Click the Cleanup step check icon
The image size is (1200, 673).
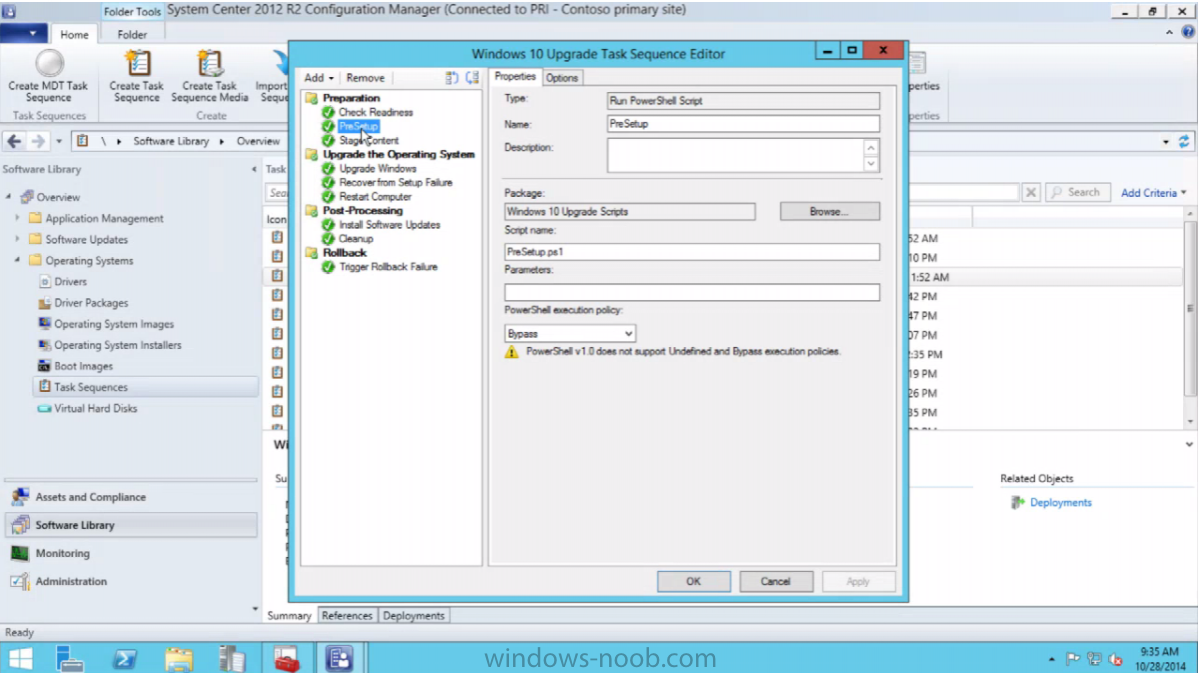[x=328, y=238]
